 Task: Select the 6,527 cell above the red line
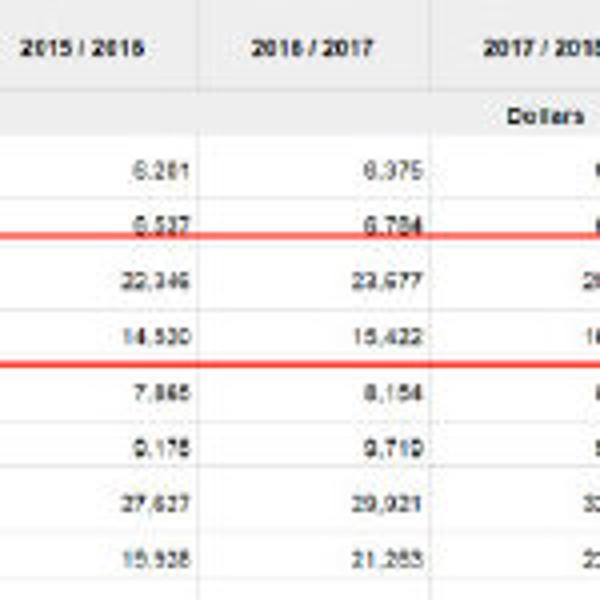(x=162, y=227)
